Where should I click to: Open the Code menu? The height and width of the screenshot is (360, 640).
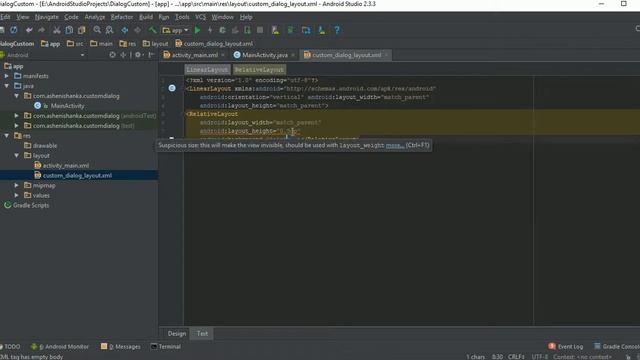pyautogui.click(x=71, y=17)
